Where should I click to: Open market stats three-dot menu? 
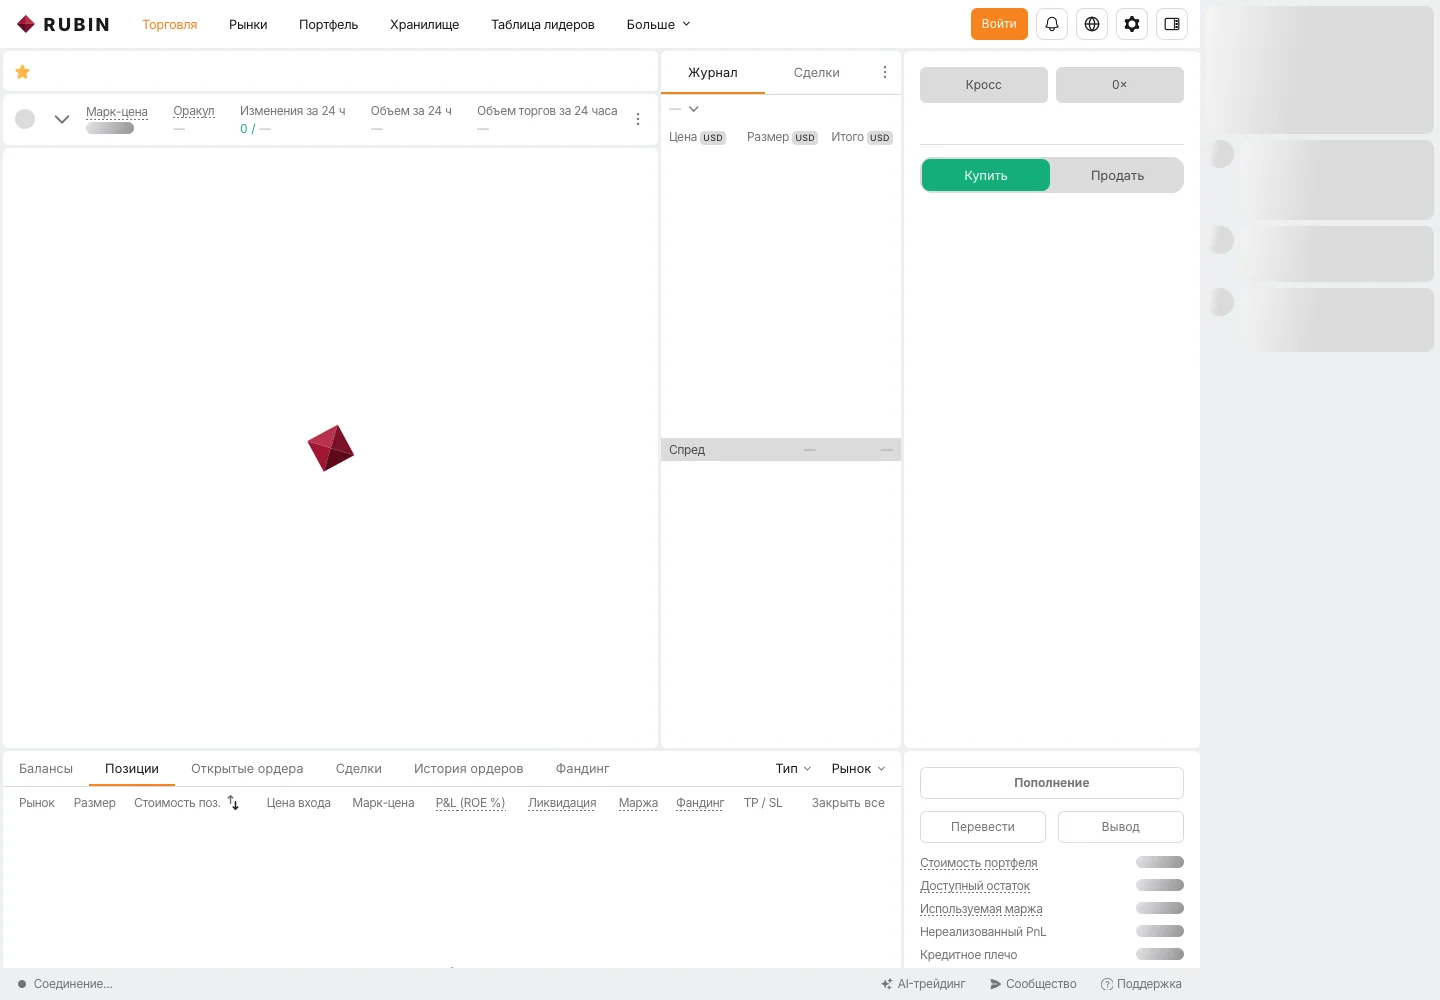pyautogui.click(x=638, y=119)
